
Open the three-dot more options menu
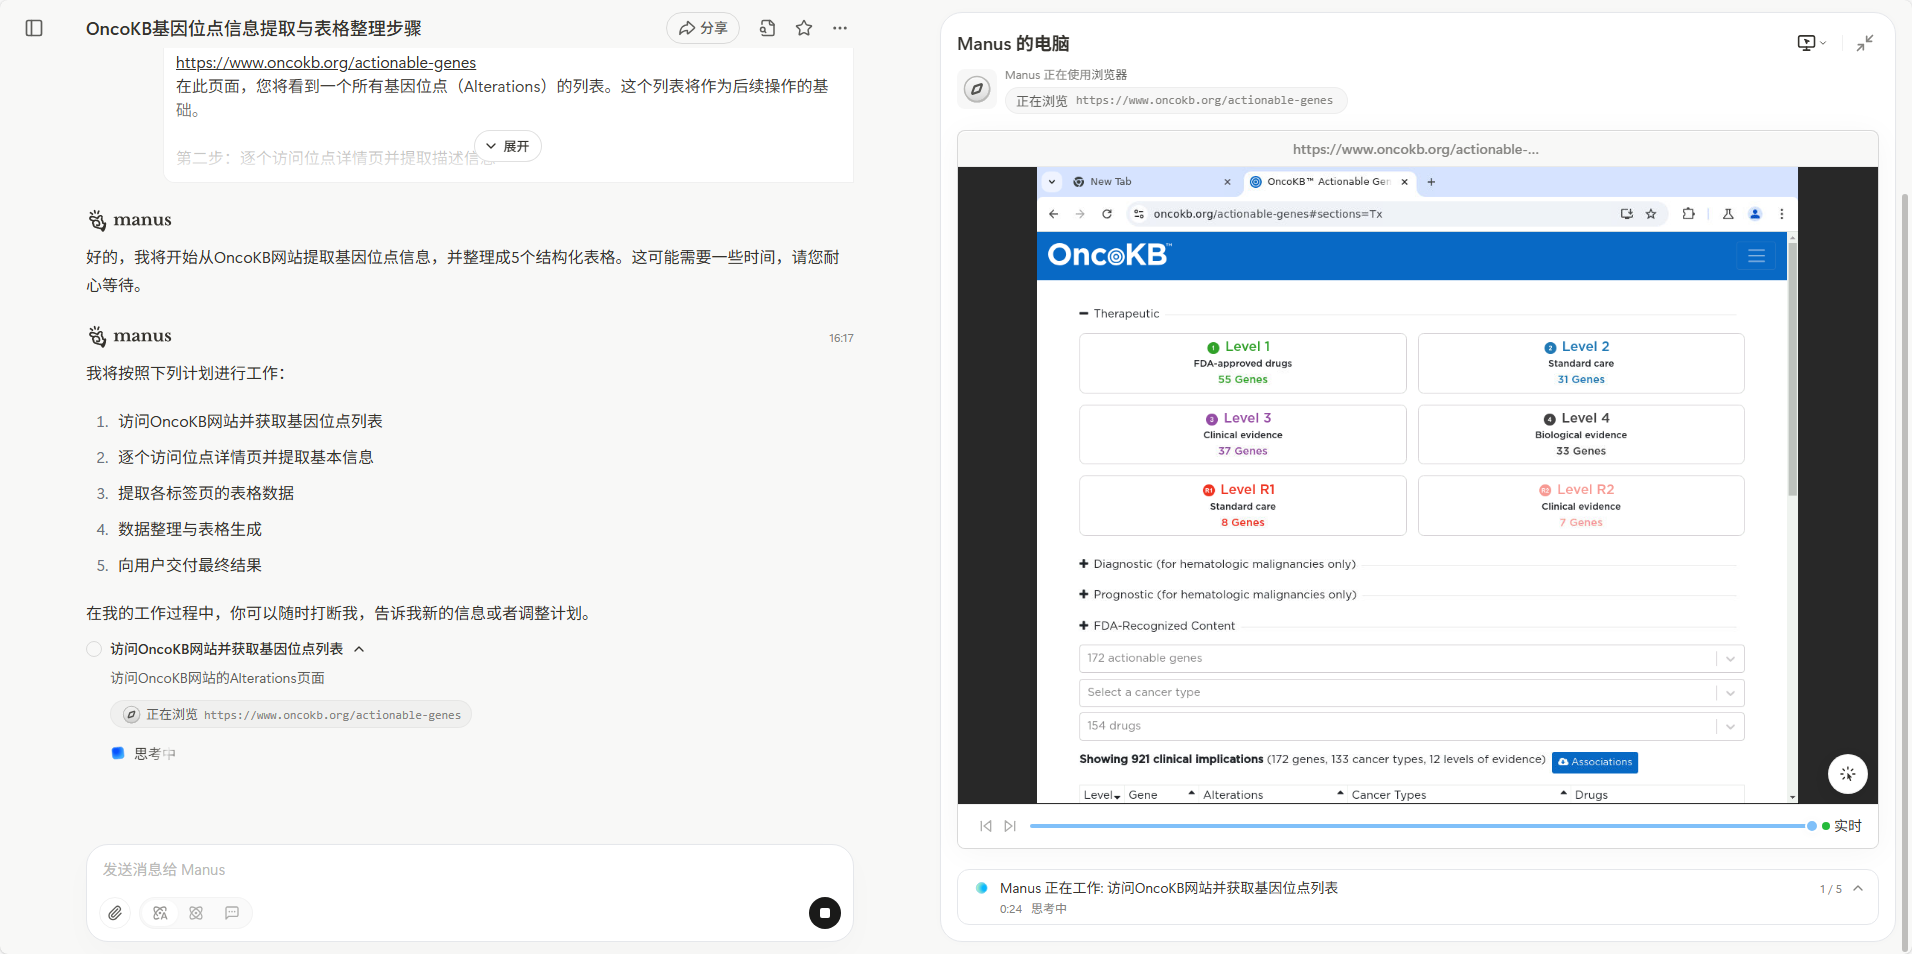click(840, 28)
